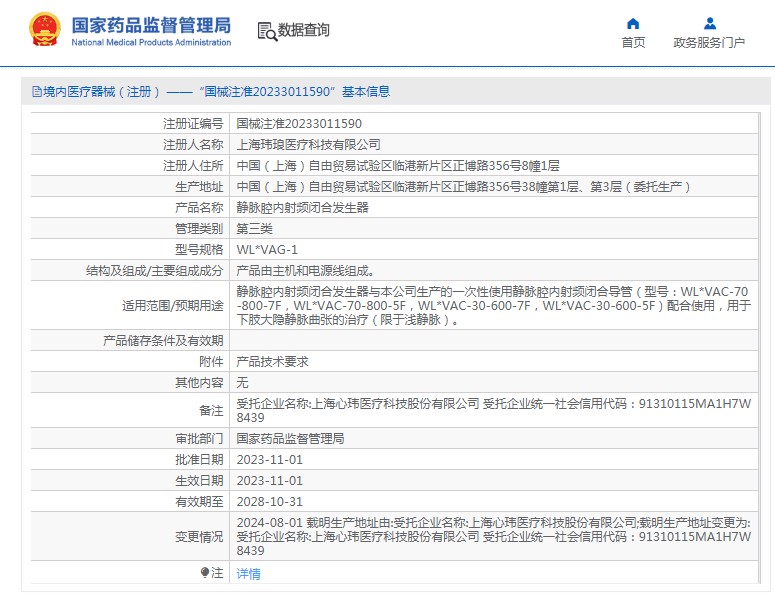Click 国家药品监督管理局 header title
775x603 pixels.
coord(151,25)
